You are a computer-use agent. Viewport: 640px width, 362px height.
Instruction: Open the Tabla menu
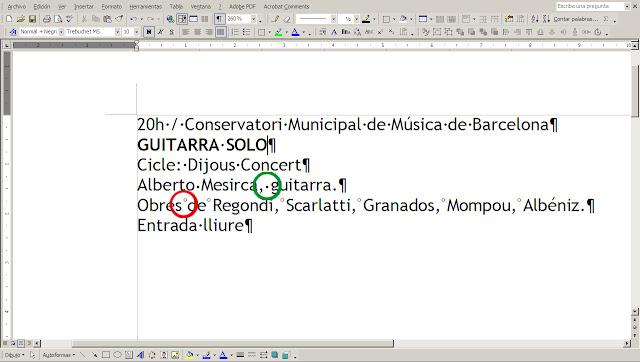176,7
